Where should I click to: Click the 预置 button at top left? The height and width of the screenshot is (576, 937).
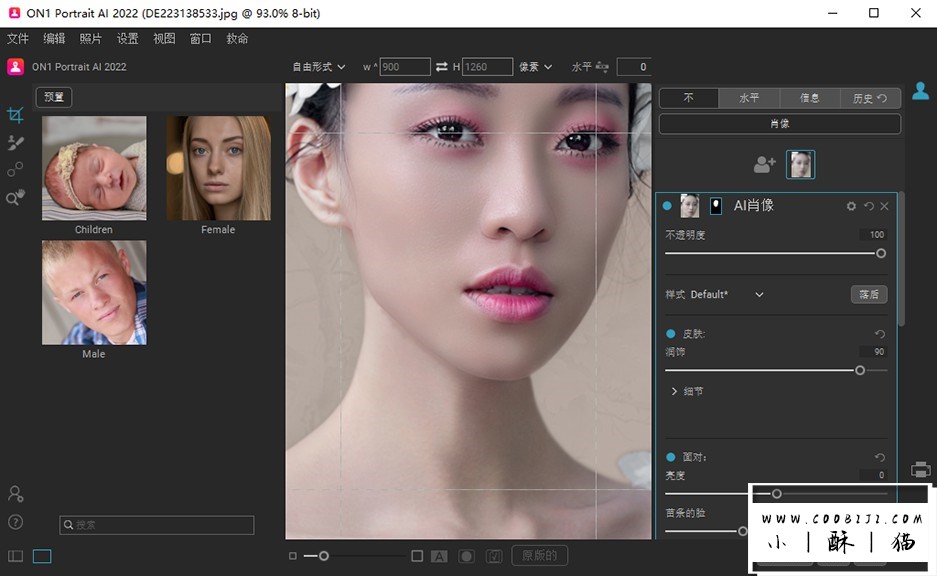(x=53, y=97)
